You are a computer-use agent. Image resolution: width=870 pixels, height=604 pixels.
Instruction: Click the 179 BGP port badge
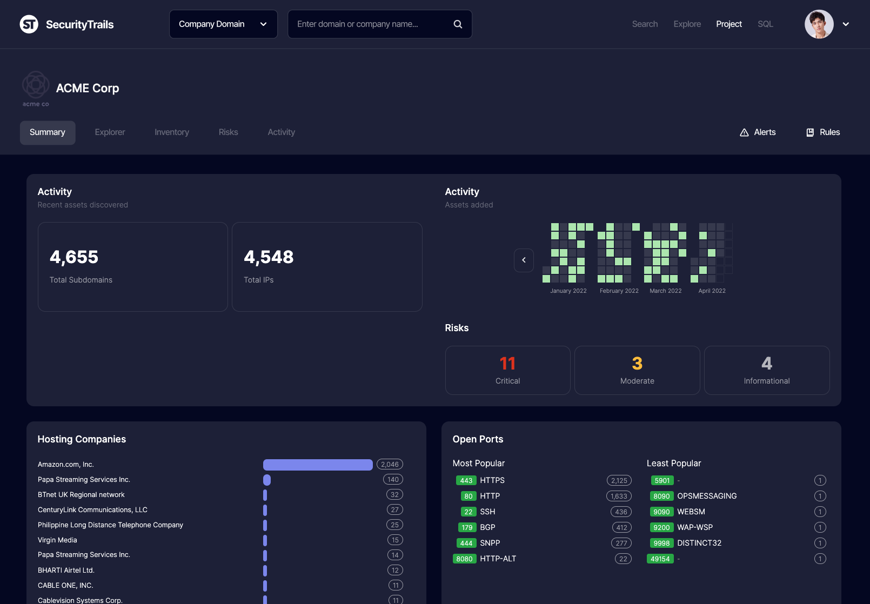coord(467,527)
